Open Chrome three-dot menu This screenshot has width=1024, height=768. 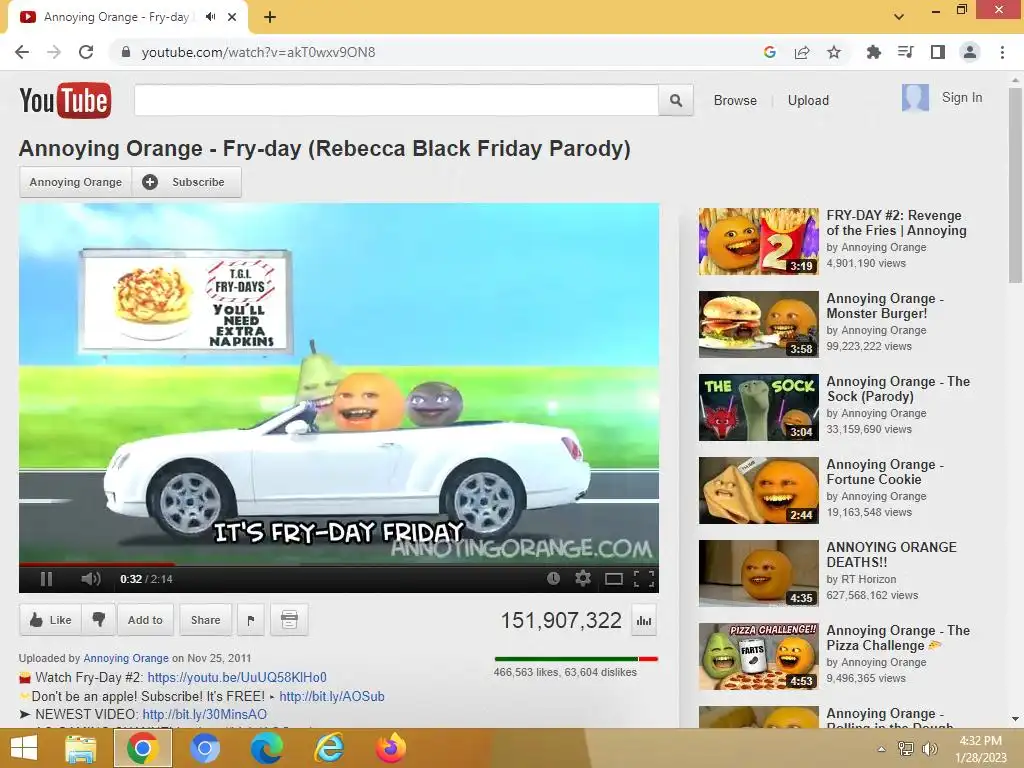pyautogui.click(x=1002, y=52)
